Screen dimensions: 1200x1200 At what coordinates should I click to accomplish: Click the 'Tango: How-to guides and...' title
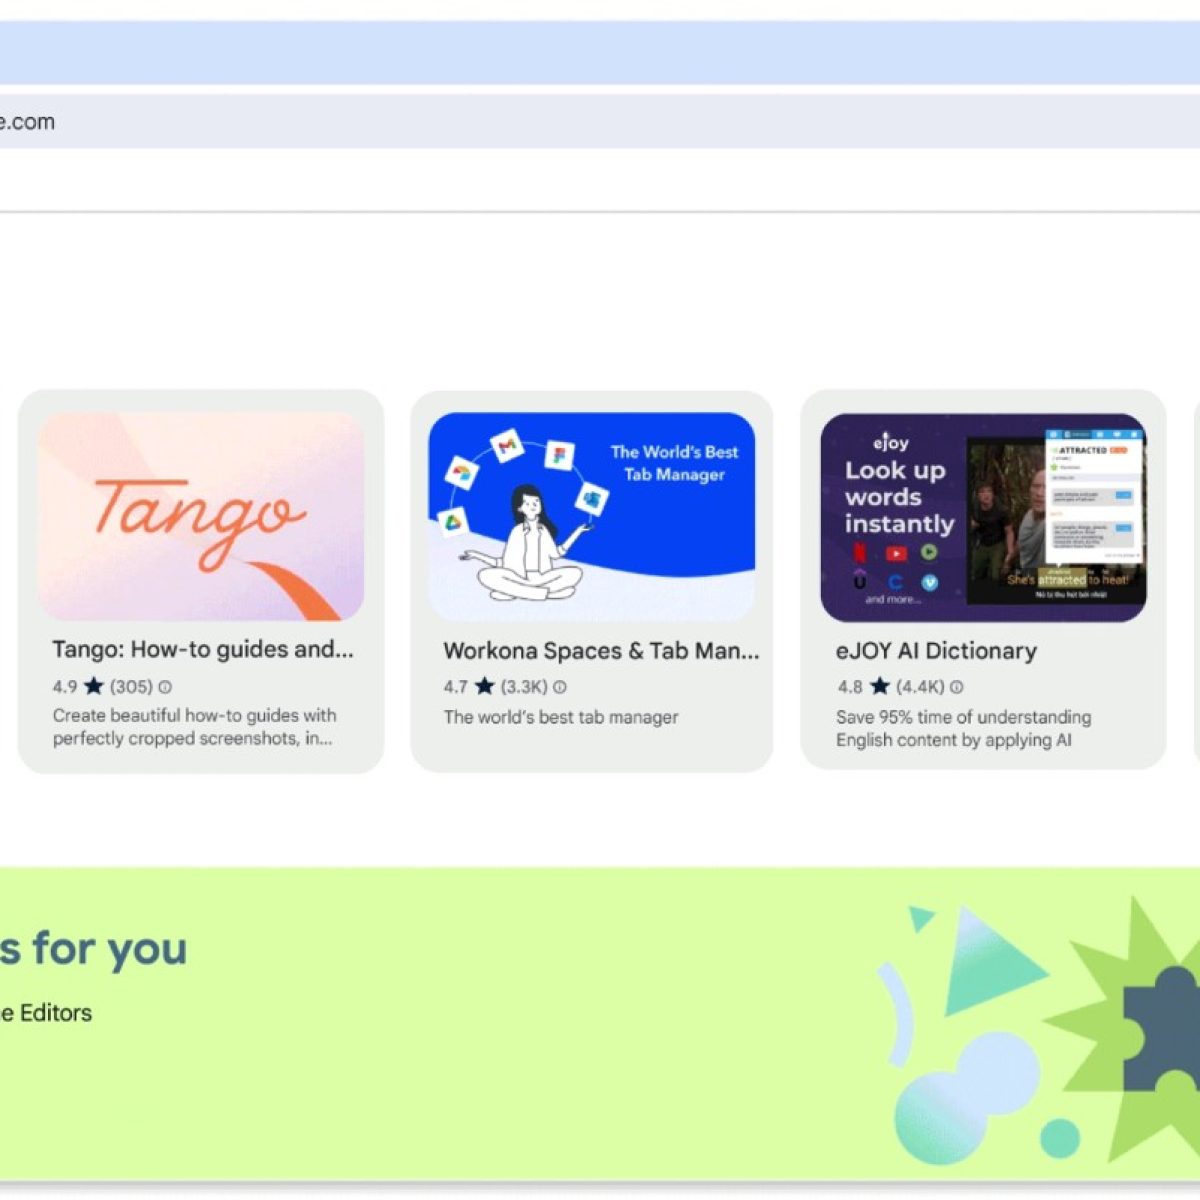point(203,650)
